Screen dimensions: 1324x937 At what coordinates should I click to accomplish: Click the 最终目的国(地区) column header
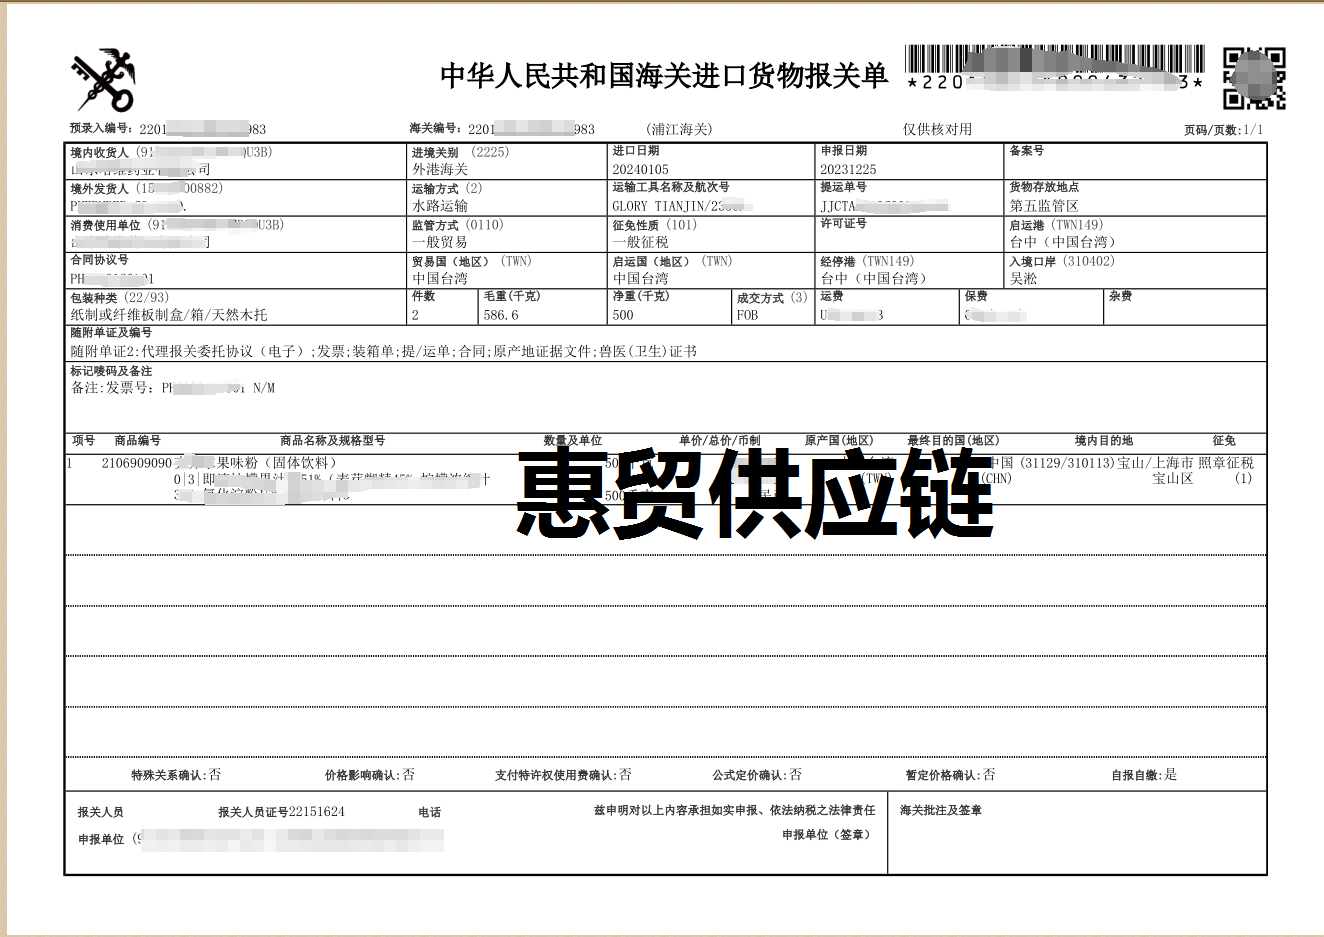[953, 440]
